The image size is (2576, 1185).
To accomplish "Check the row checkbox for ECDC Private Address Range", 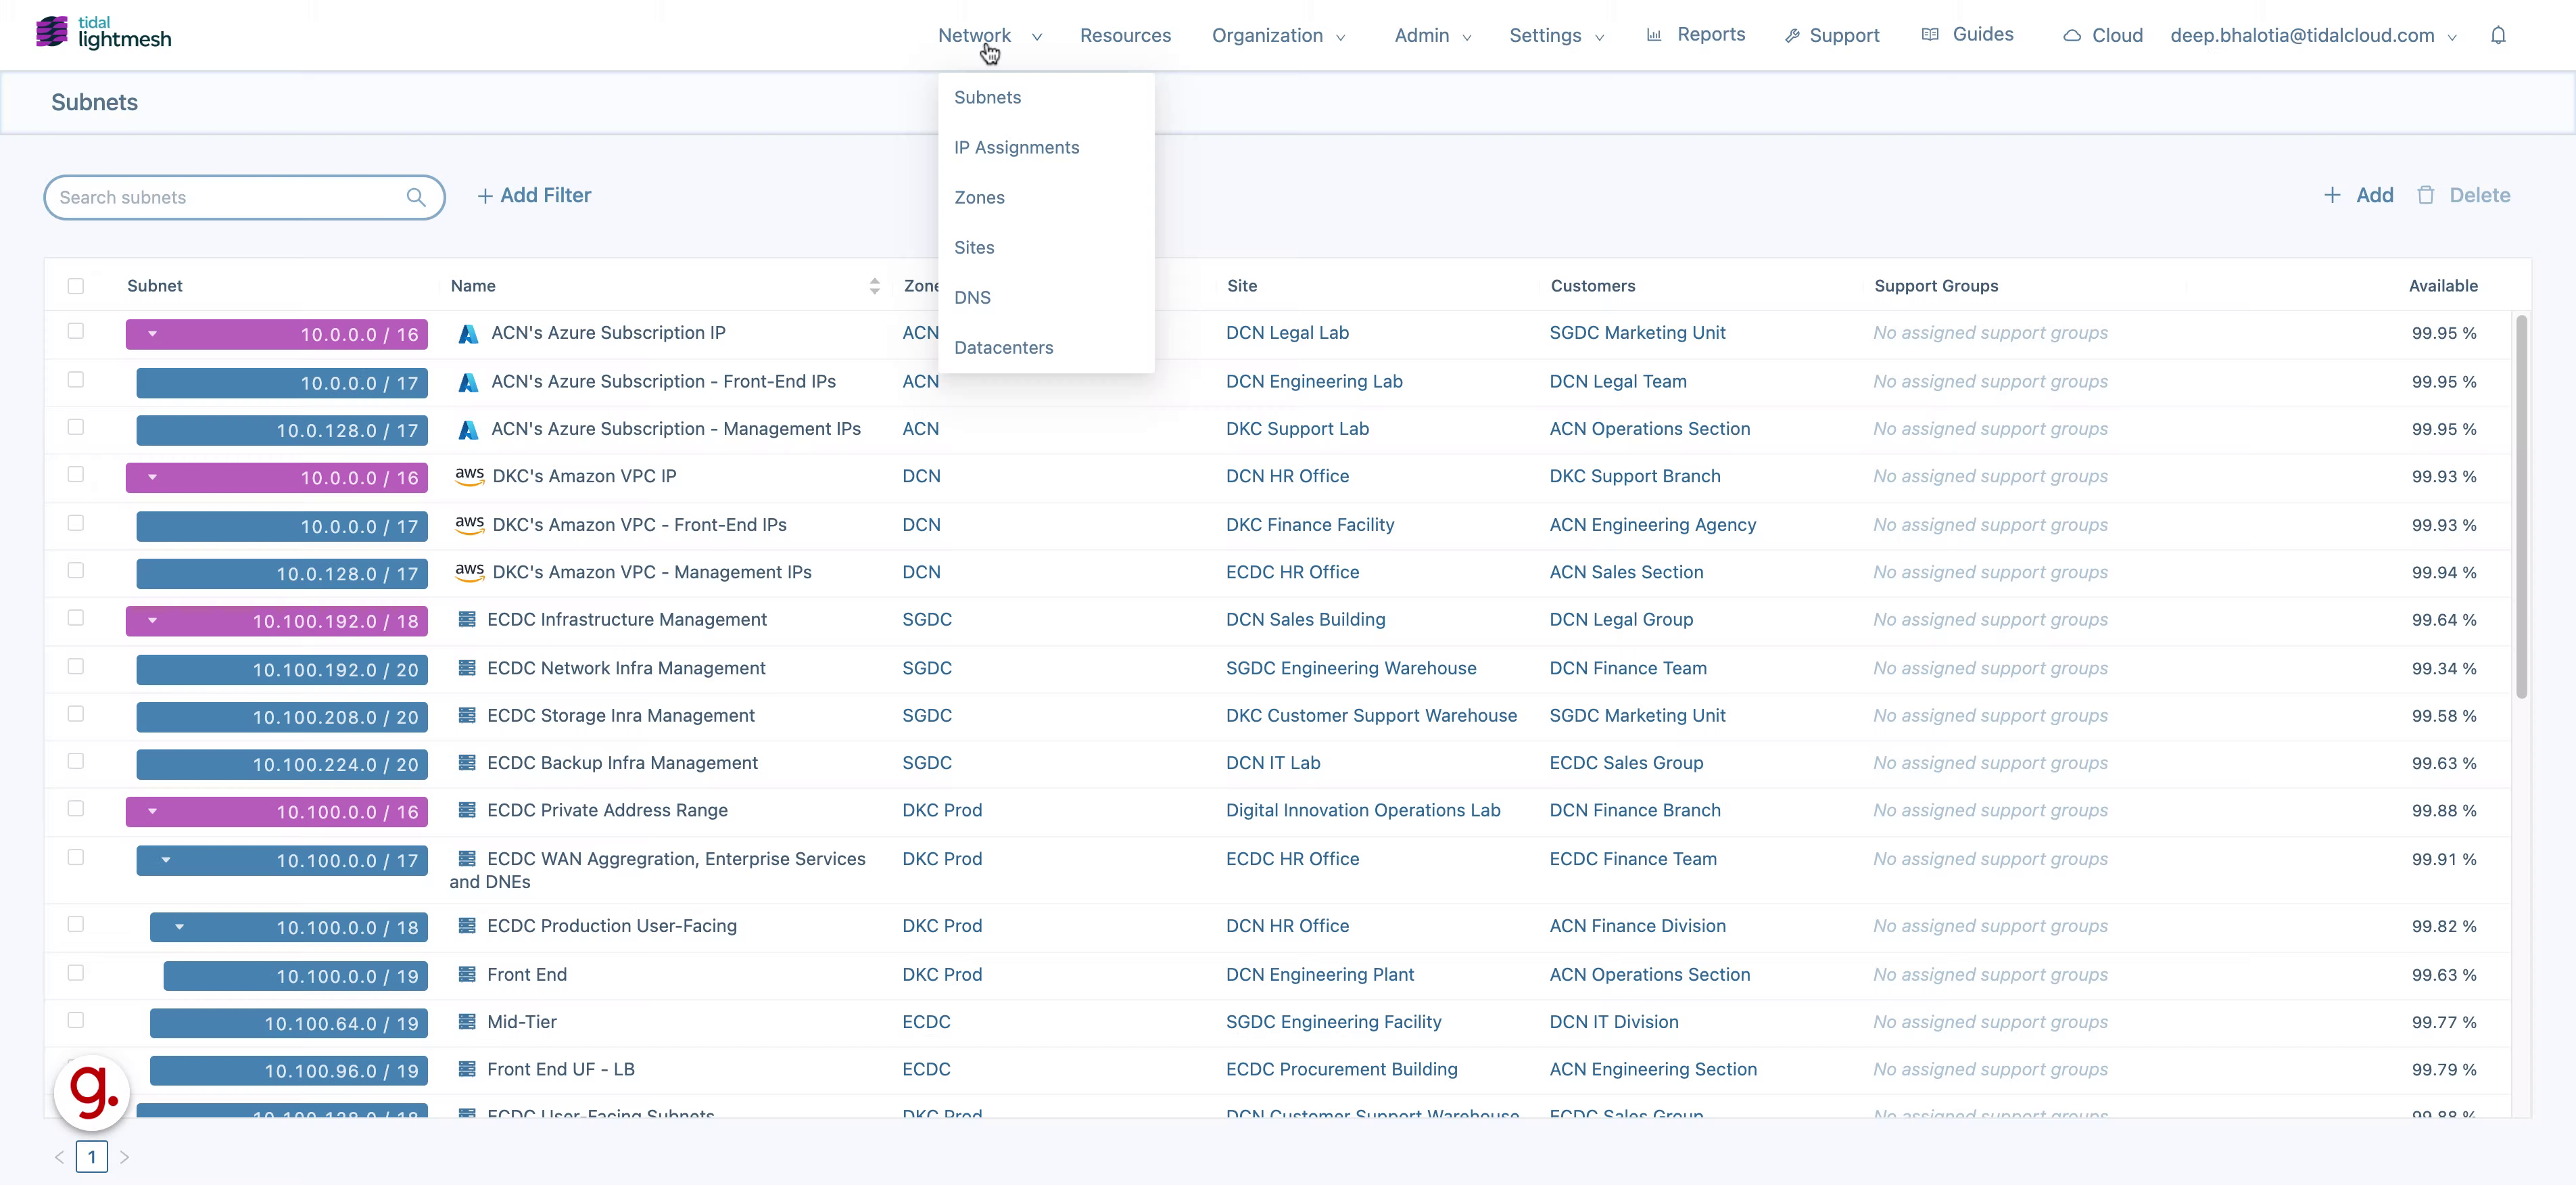I will (76, 809).
